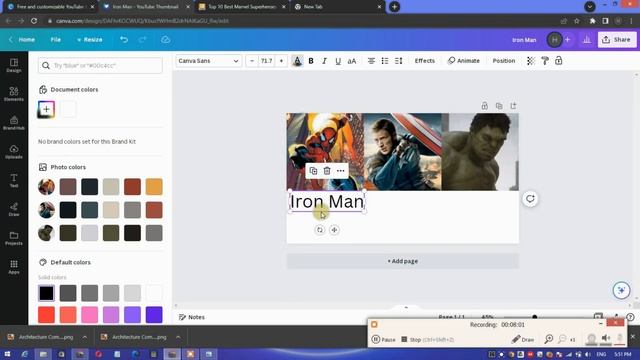This screenshot has width=640, height=360.
Task: Select the Hulk image on canvas
Action: coord(480,152)
